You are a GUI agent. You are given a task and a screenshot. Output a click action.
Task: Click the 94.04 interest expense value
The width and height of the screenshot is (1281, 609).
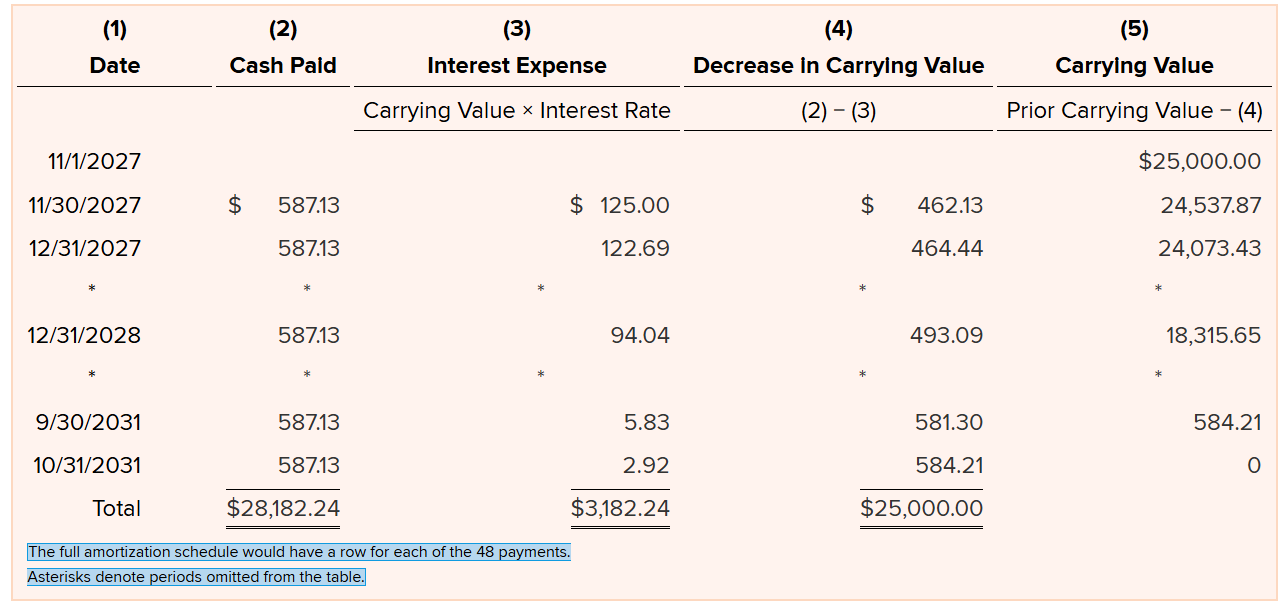tap(640, 335)
